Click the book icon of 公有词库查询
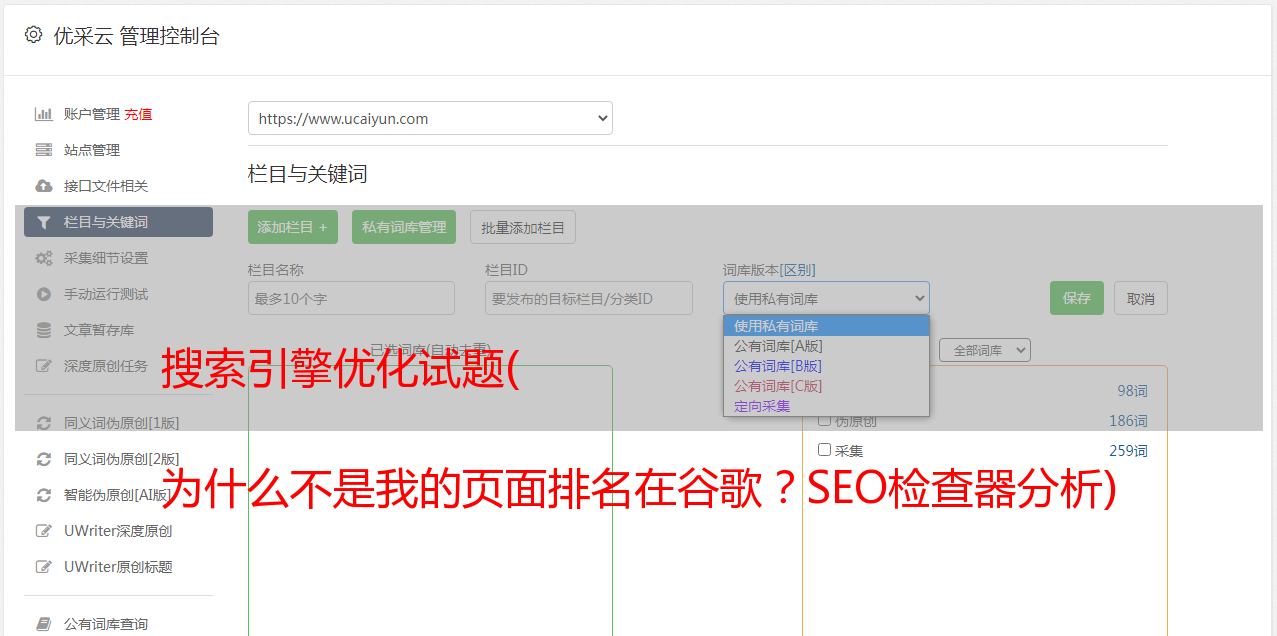 pos(44,624)
